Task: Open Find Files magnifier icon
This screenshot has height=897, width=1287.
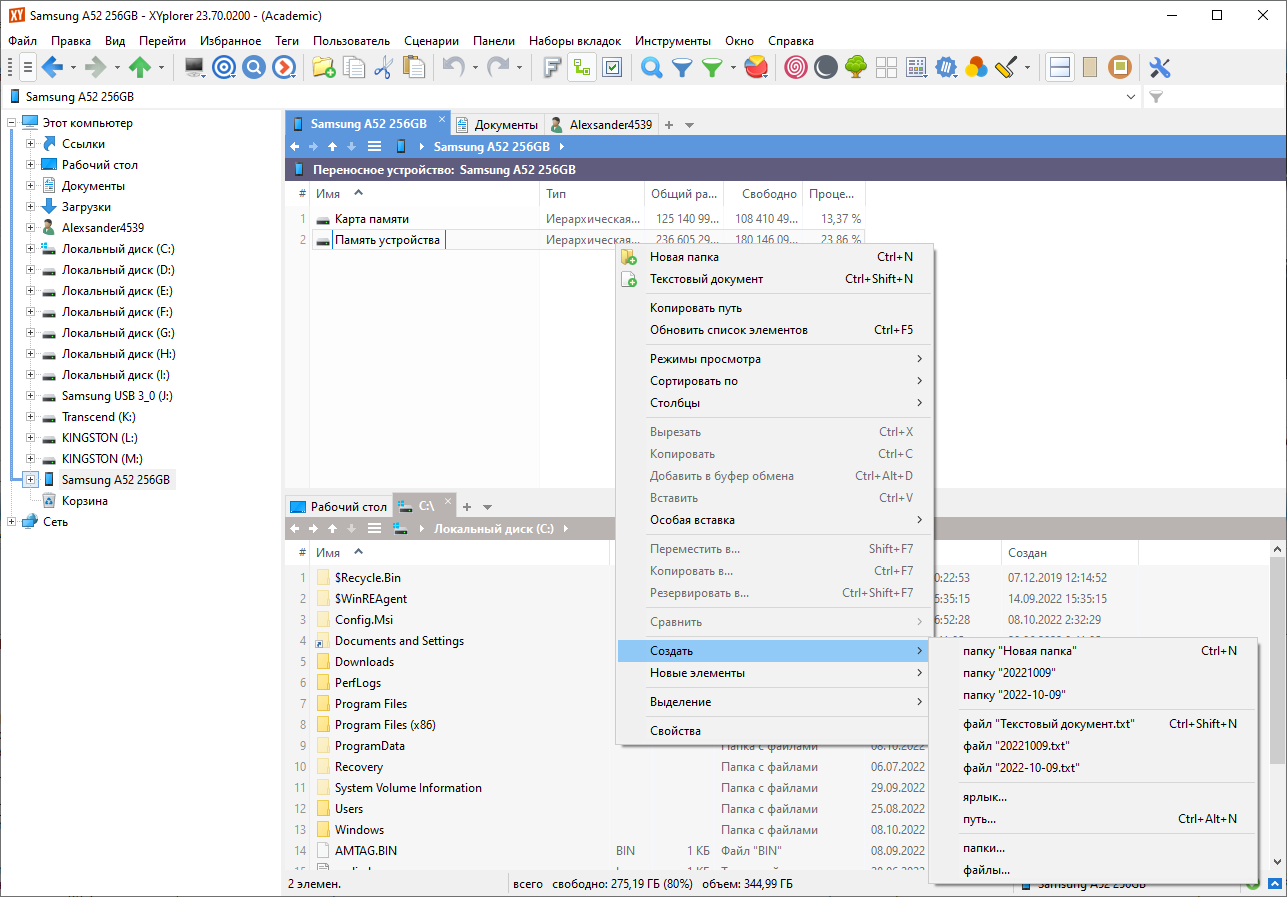Action: tap(652, 67)
